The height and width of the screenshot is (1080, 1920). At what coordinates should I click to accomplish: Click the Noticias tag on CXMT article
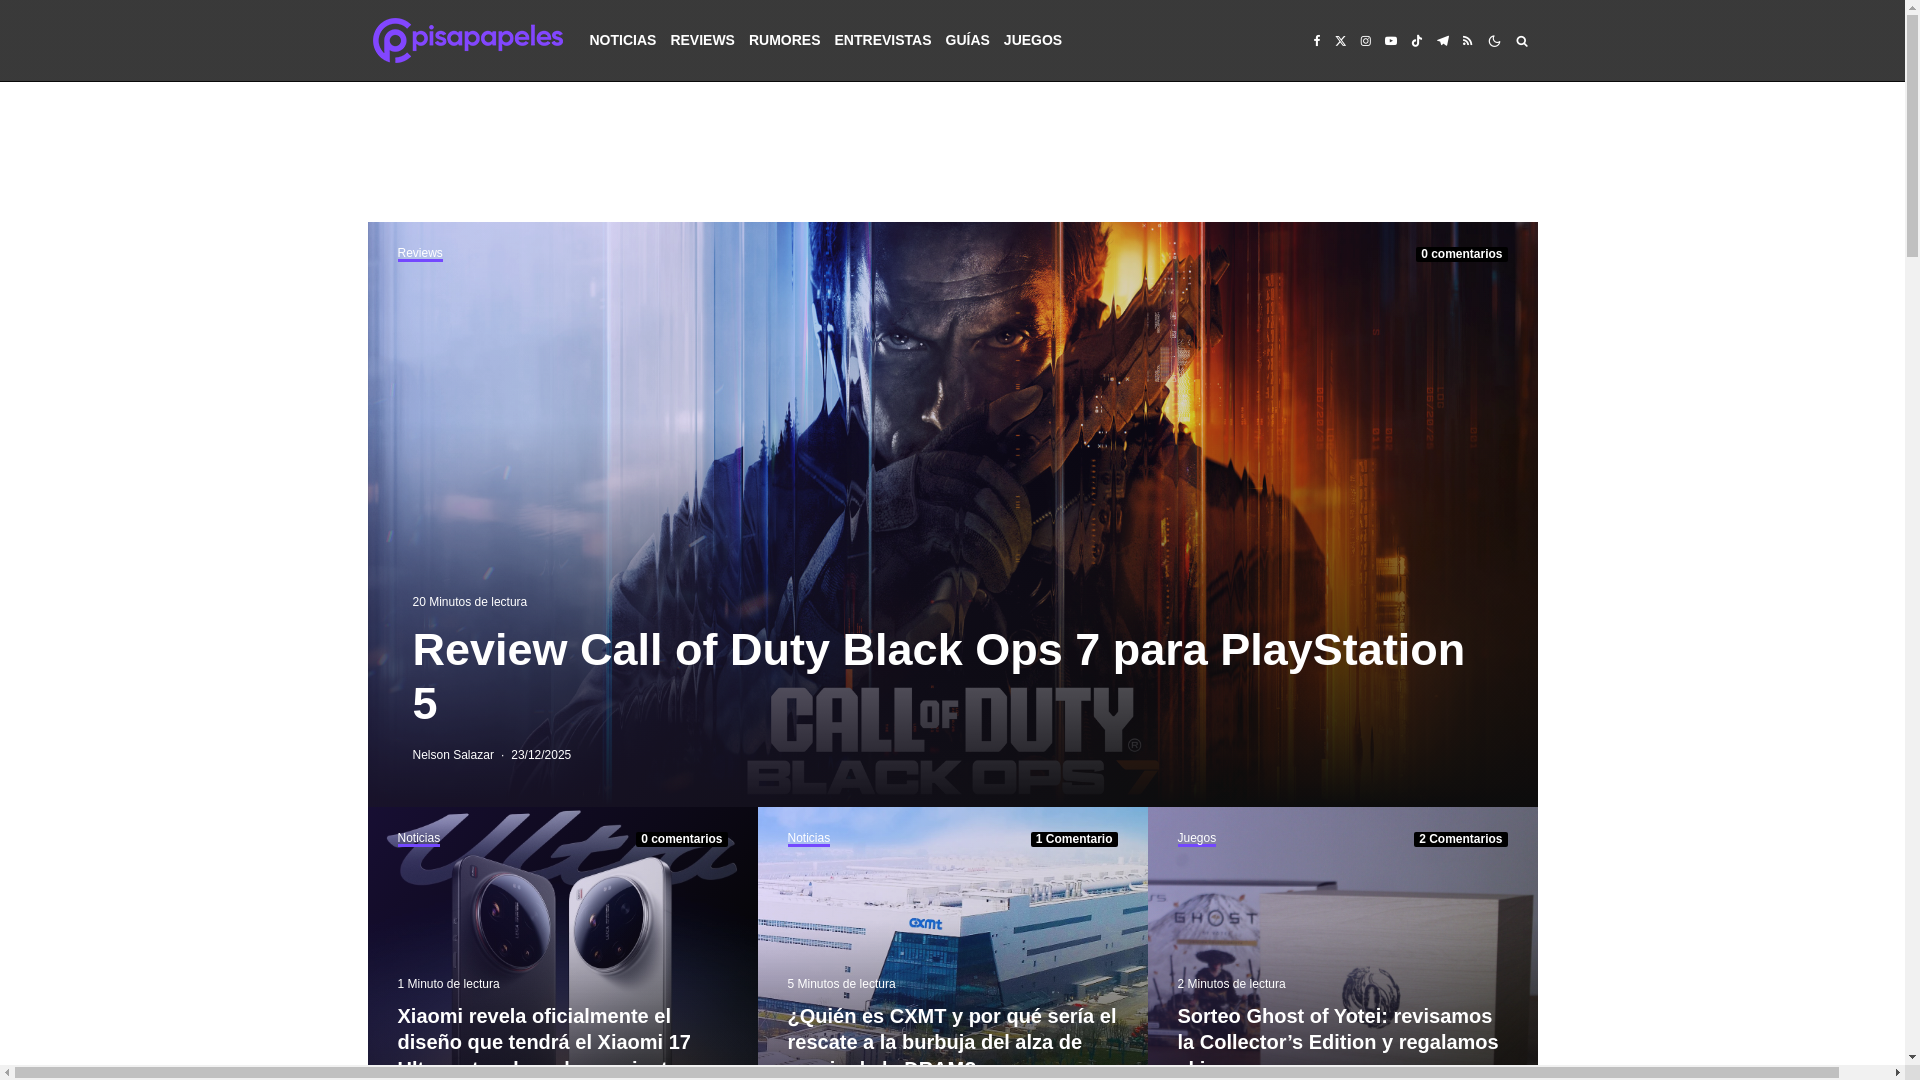(808, 839)
